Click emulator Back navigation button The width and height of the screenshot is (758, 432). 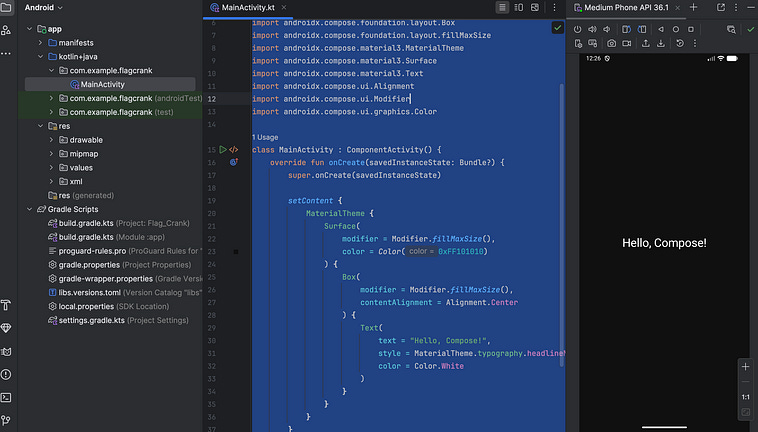click(661, 29)
